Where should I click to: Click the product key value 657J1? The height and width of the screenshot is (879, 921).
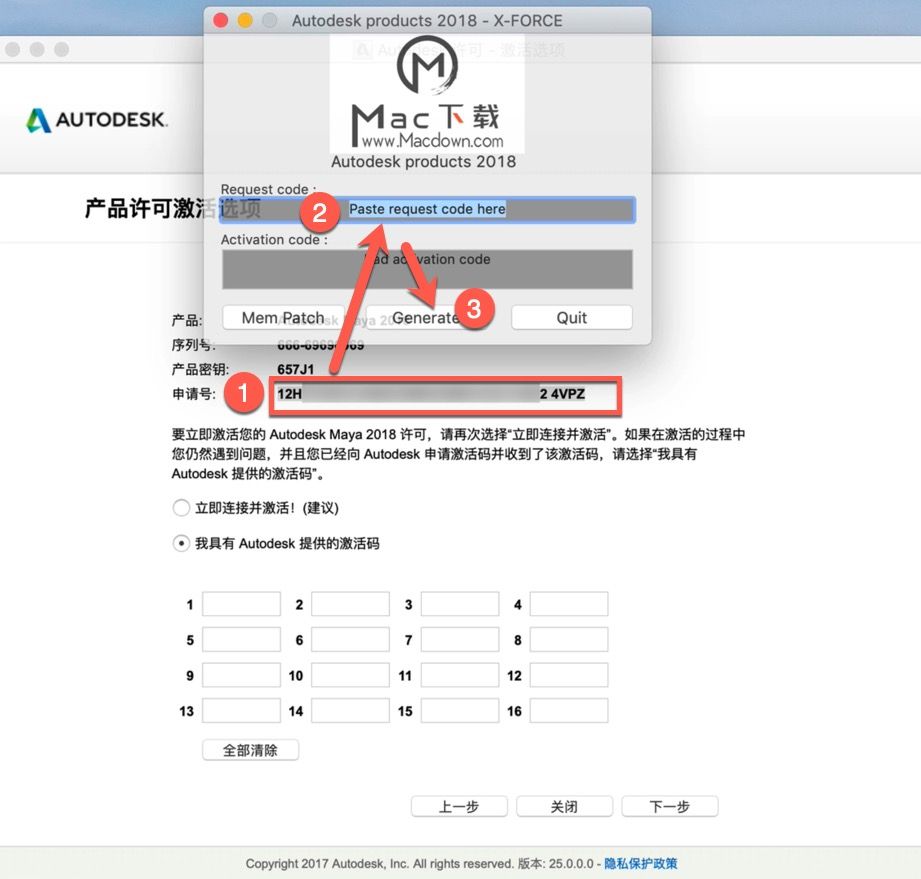295,370
